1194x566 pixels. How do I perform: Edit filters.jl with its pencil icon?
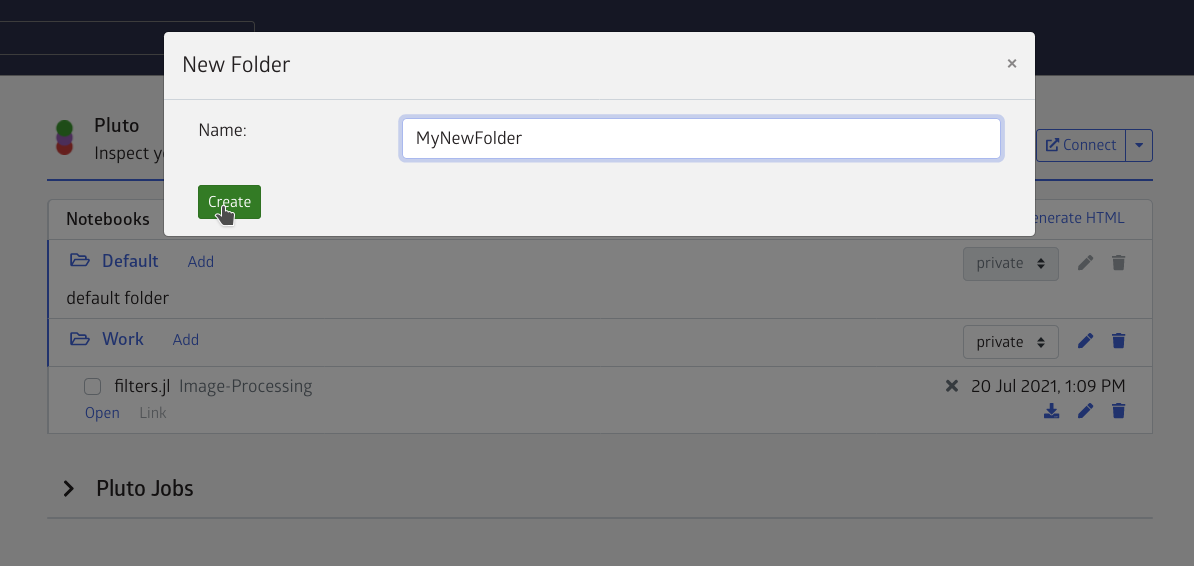pos(1086,411)
